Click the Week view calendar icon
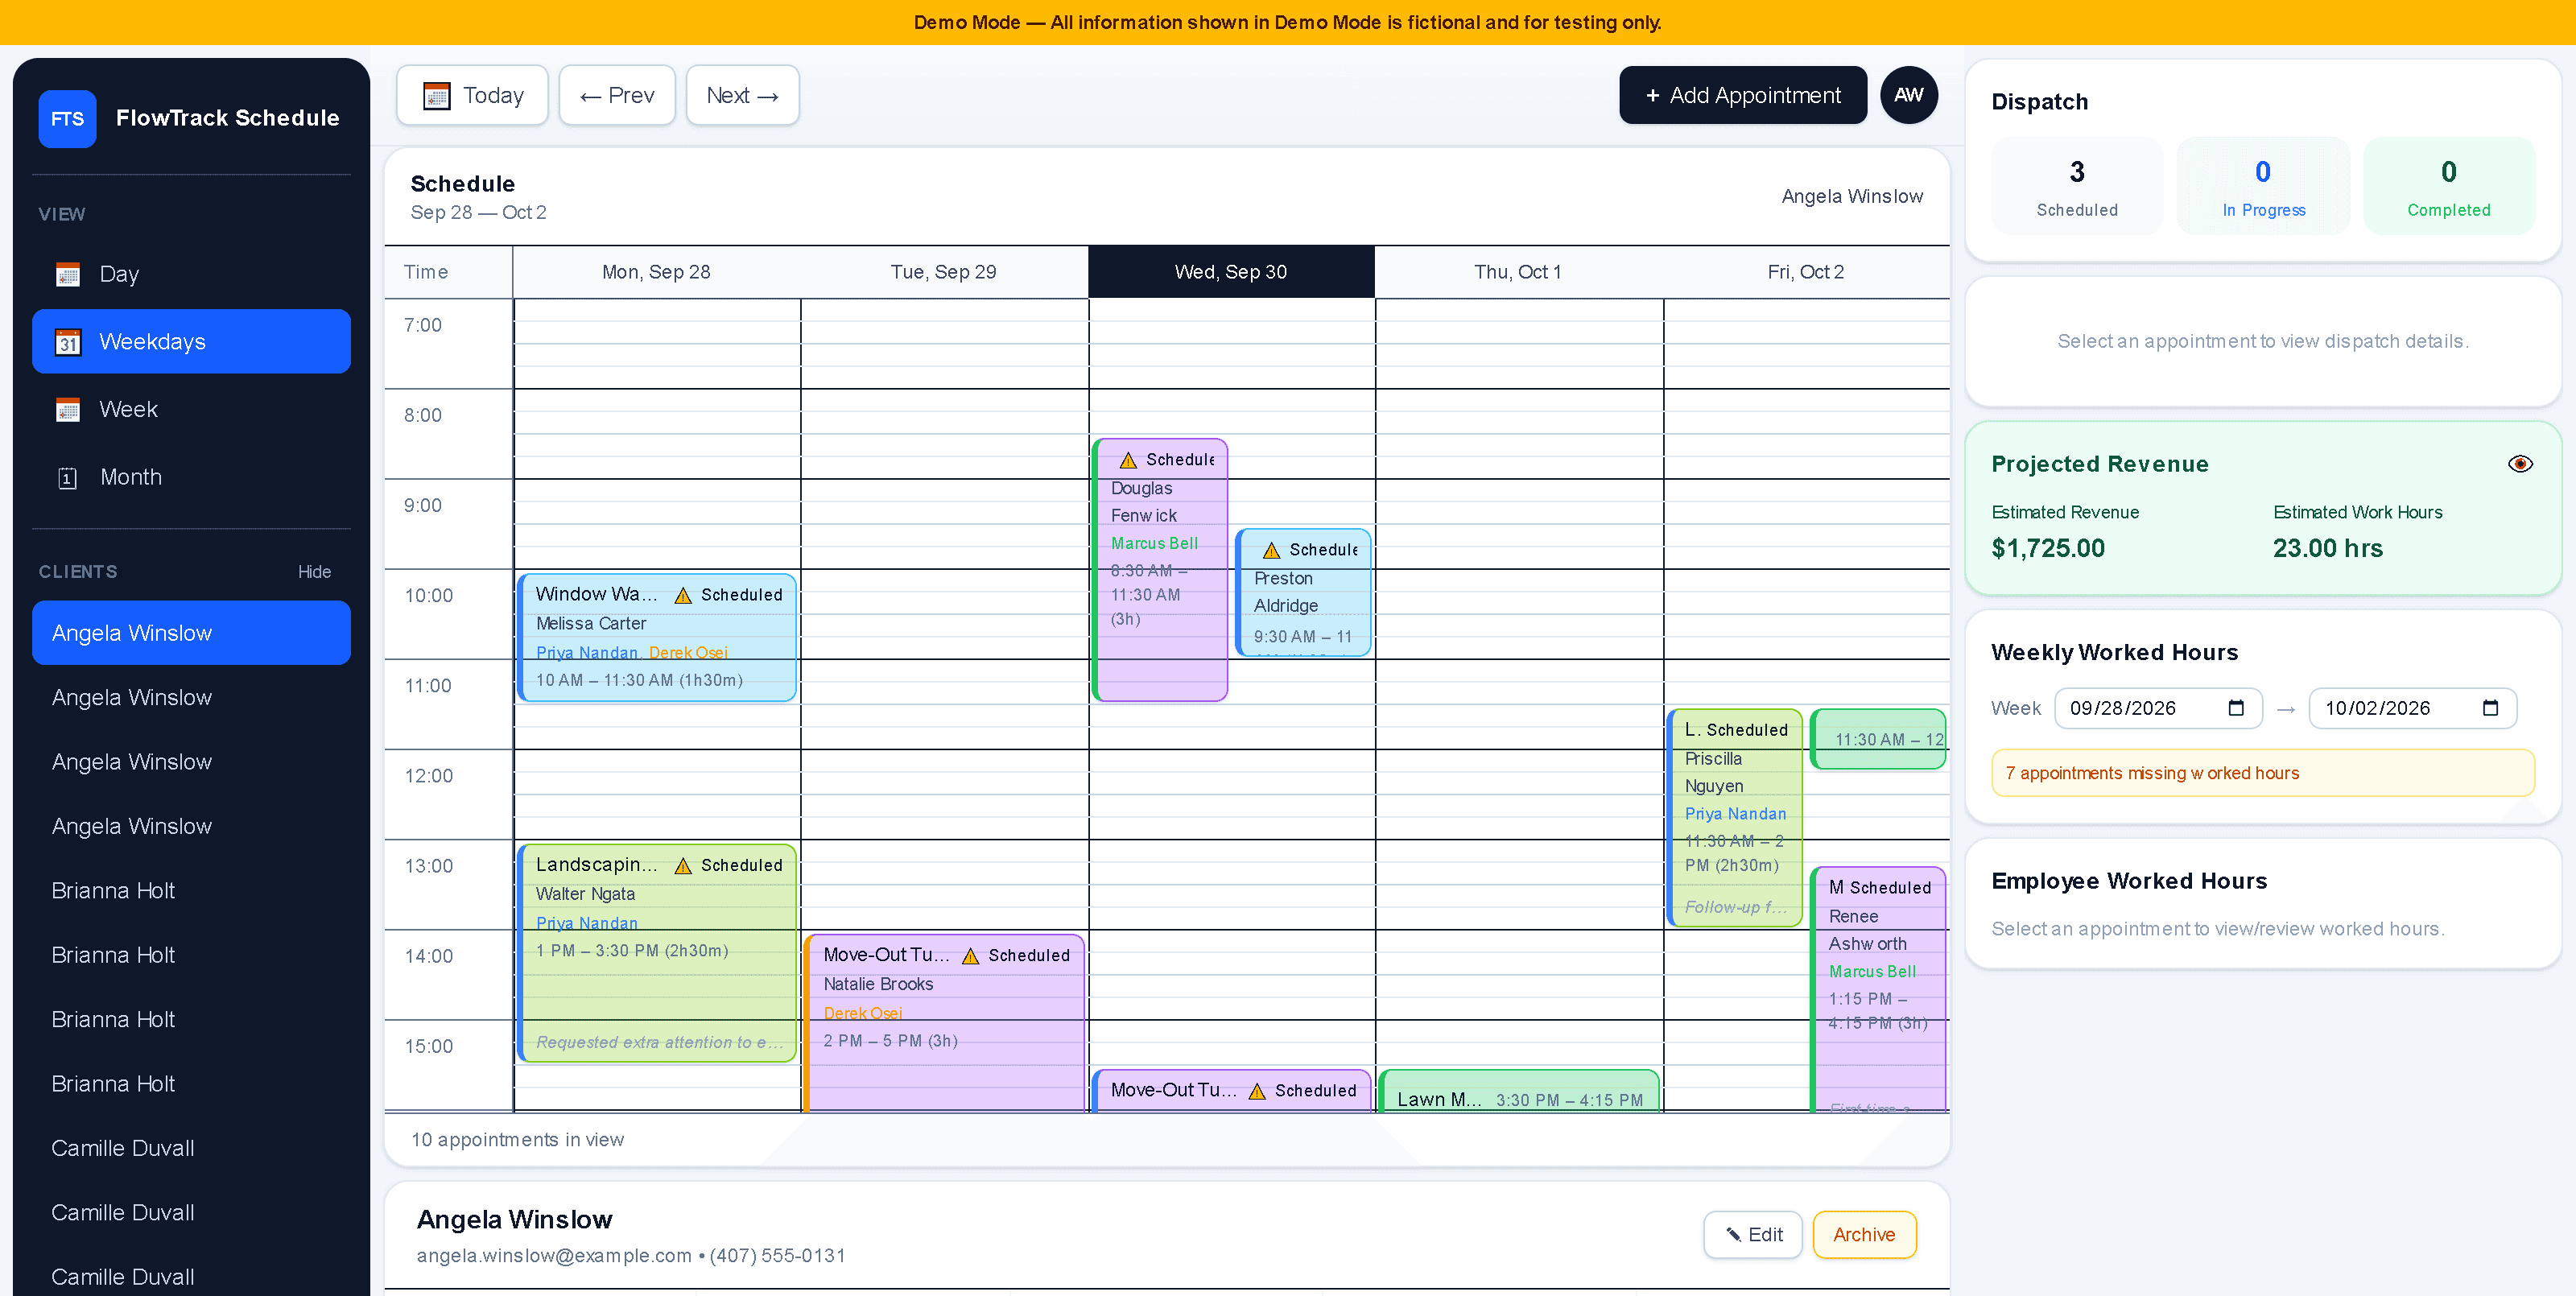Viewport: 2576px width, 1296px height. coord(68,410)
